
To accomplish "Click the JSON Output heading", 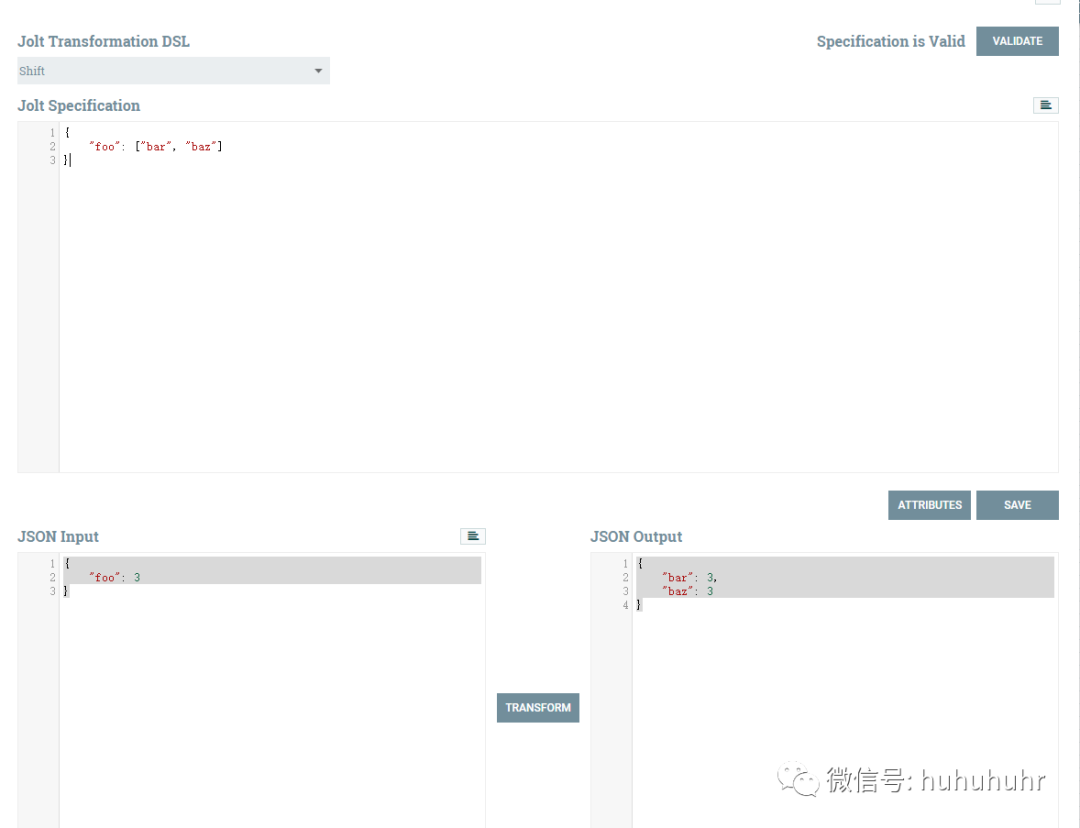I will pos(636,537).
